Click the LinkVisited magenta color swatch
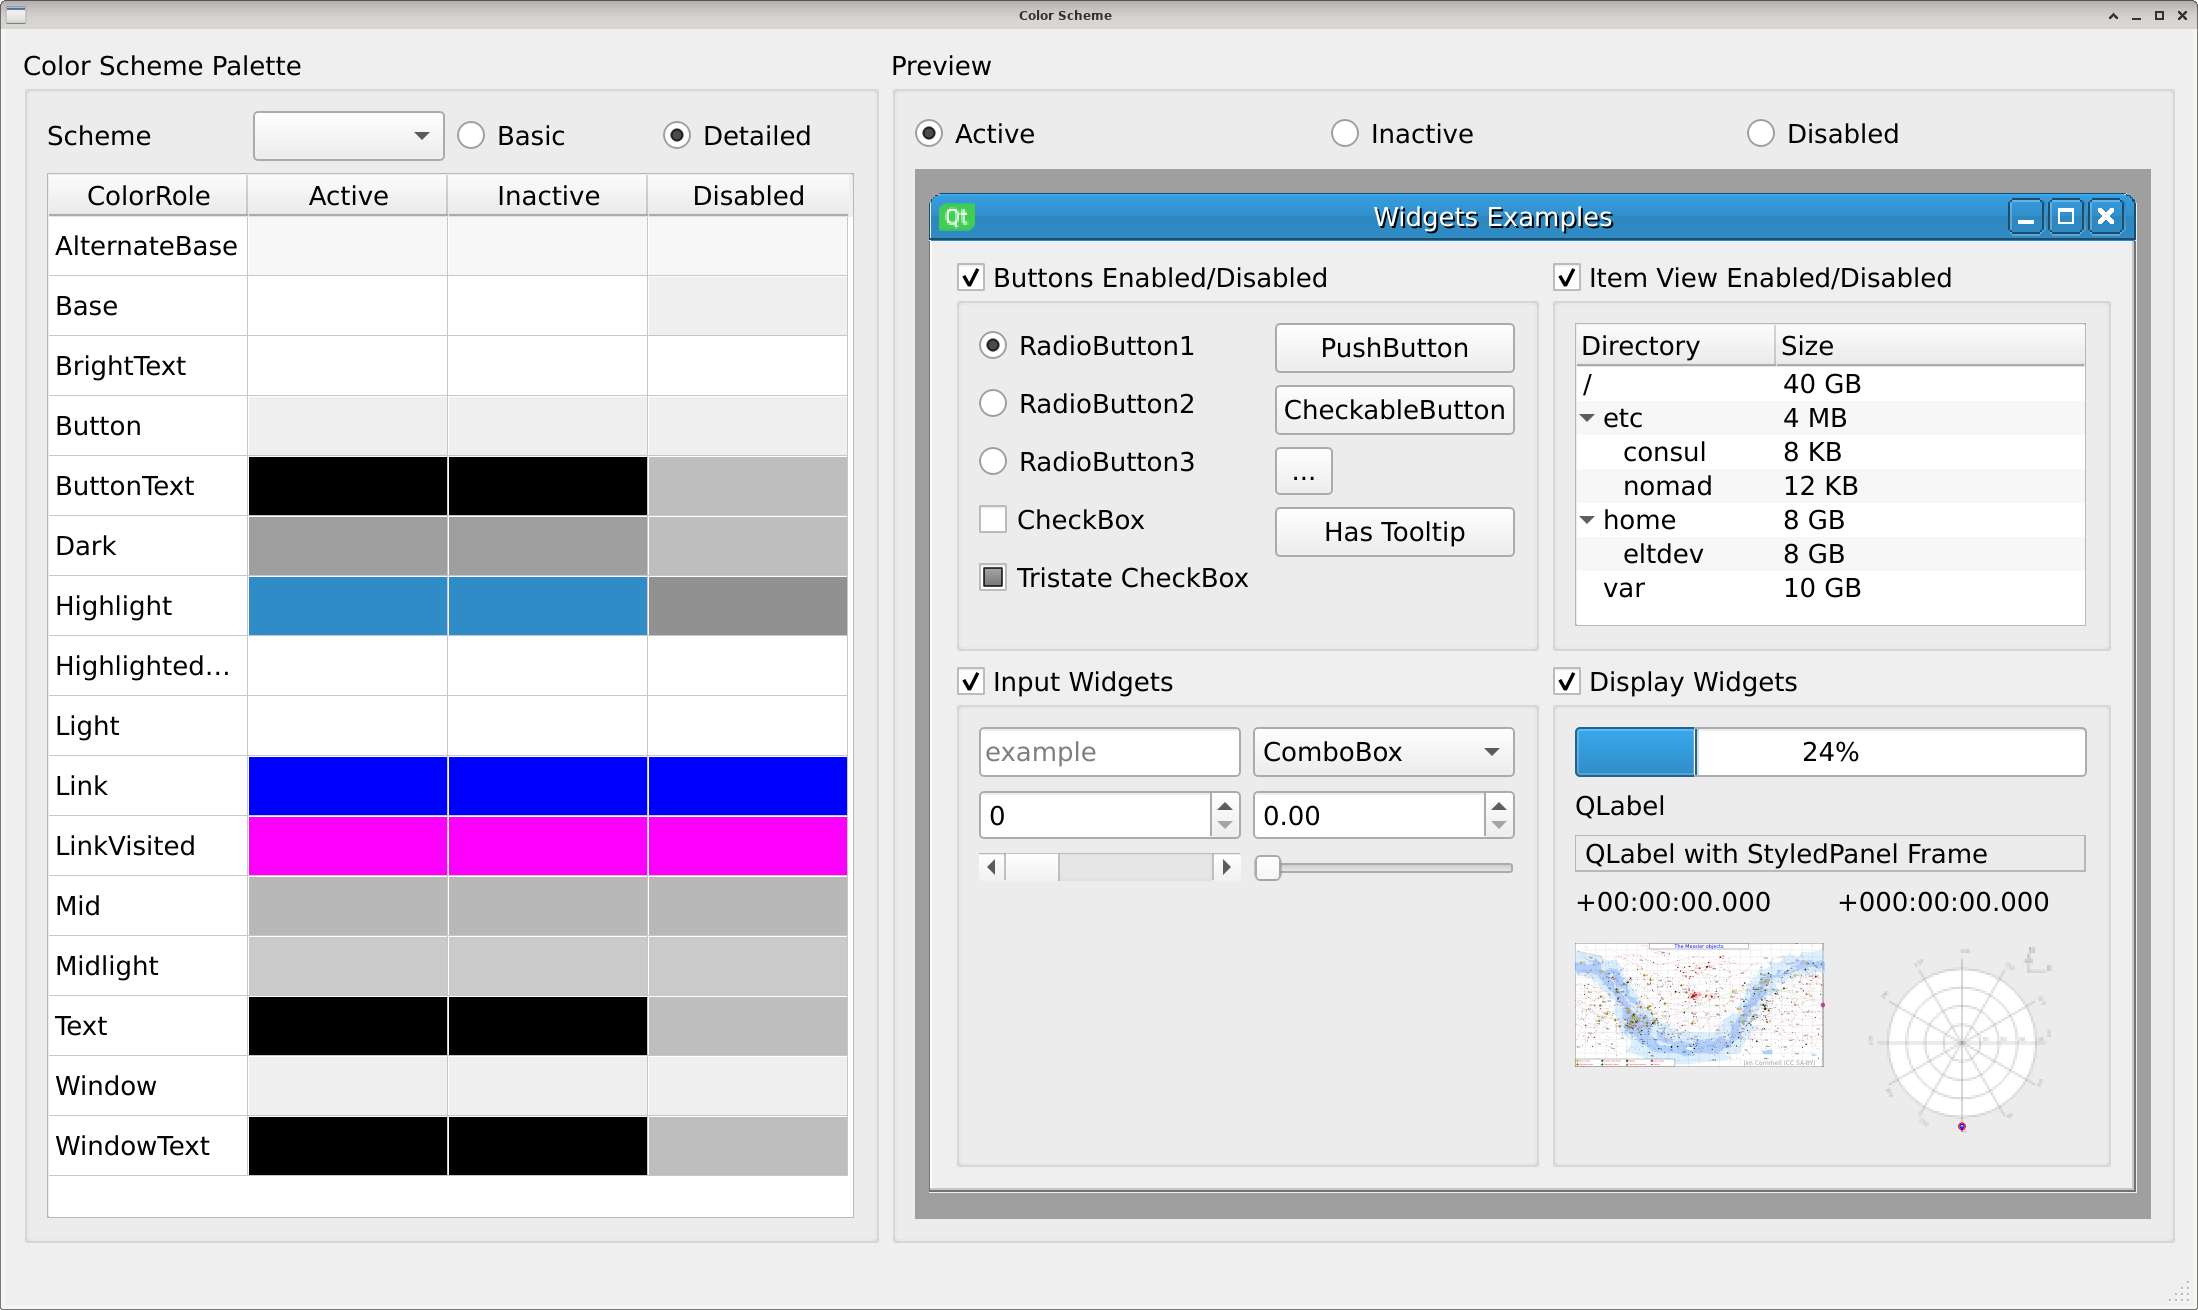 coord(347,845)
